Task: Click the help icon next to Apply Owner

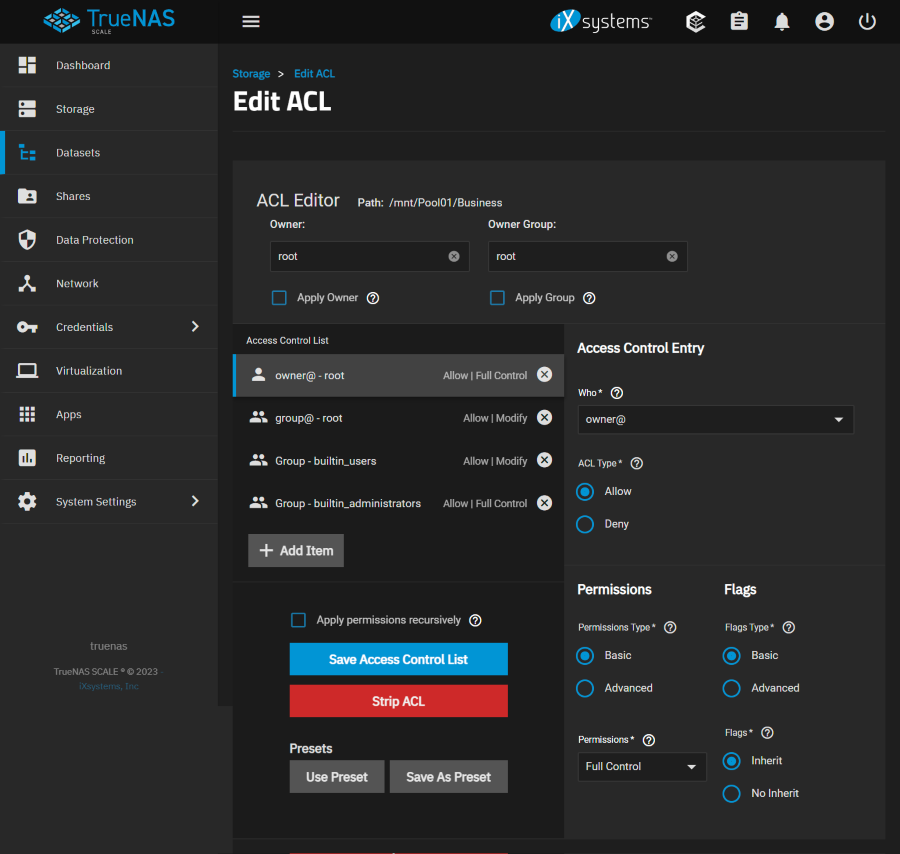Action: point(373,298)
